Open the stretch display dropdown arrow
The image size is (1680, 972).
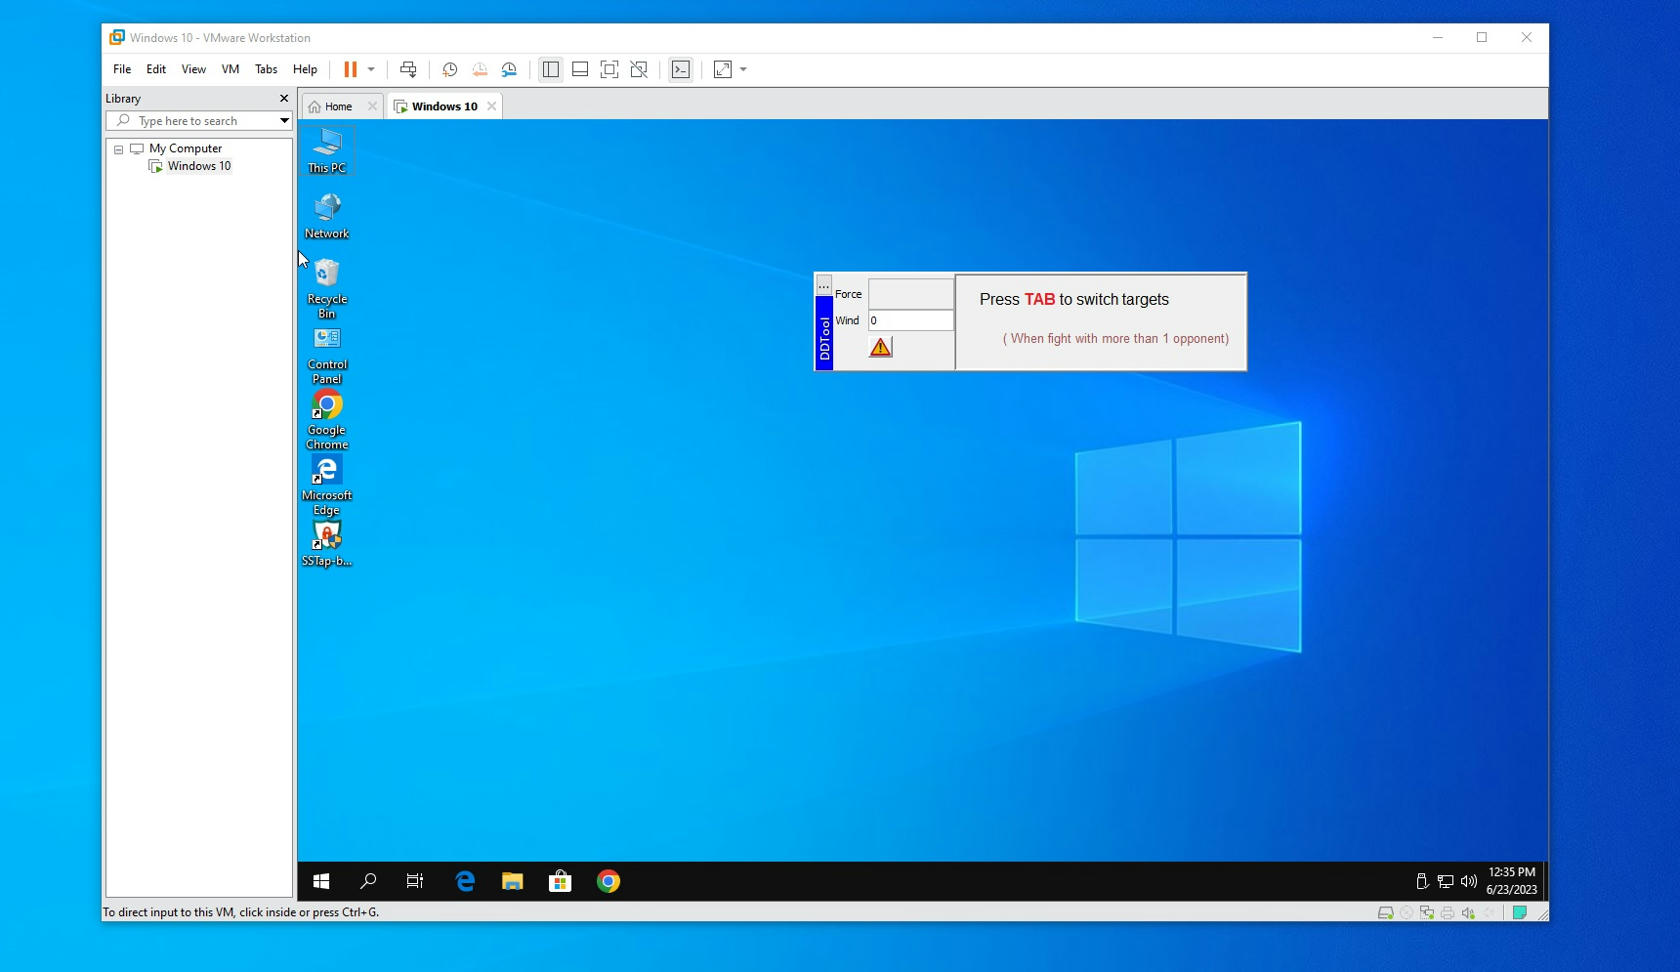click(x=743, y=69)
